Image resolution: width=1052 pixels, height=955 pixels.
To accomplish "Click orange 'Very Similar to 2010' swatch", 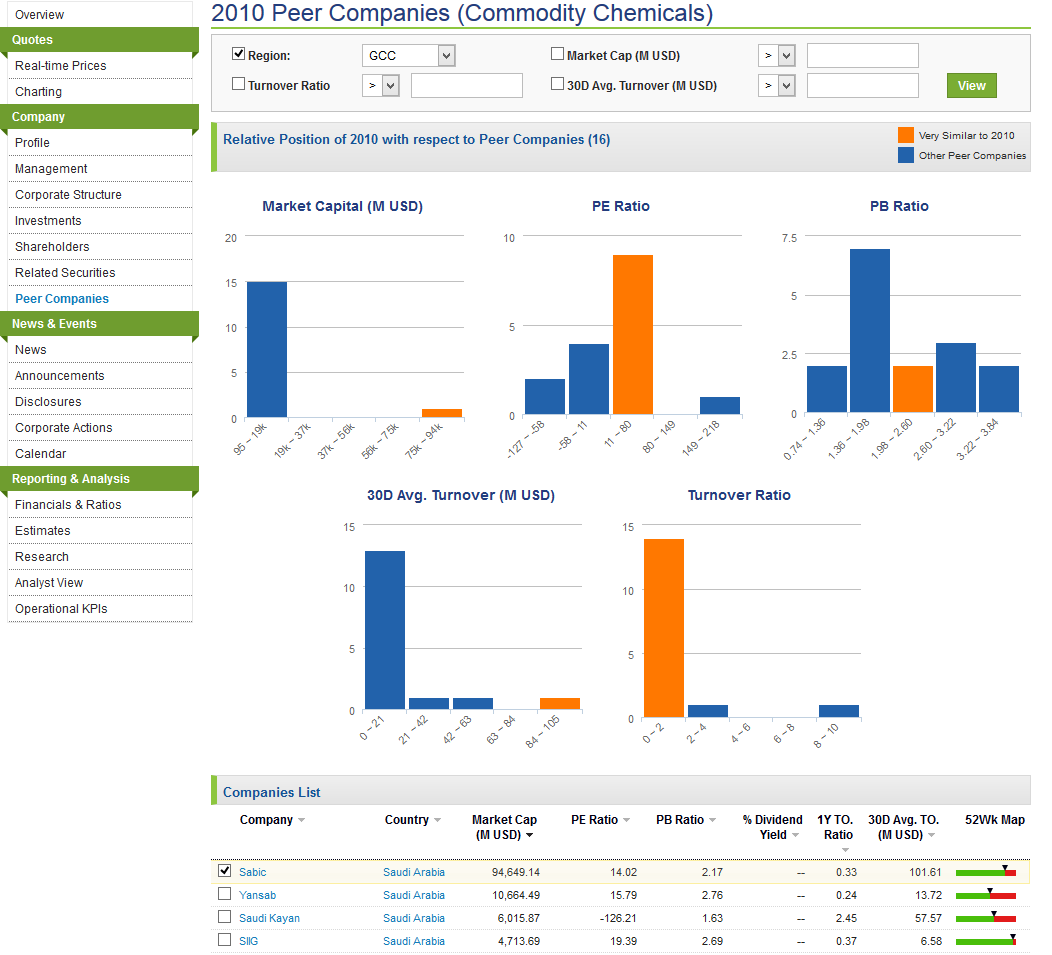I will click(905, 136).
